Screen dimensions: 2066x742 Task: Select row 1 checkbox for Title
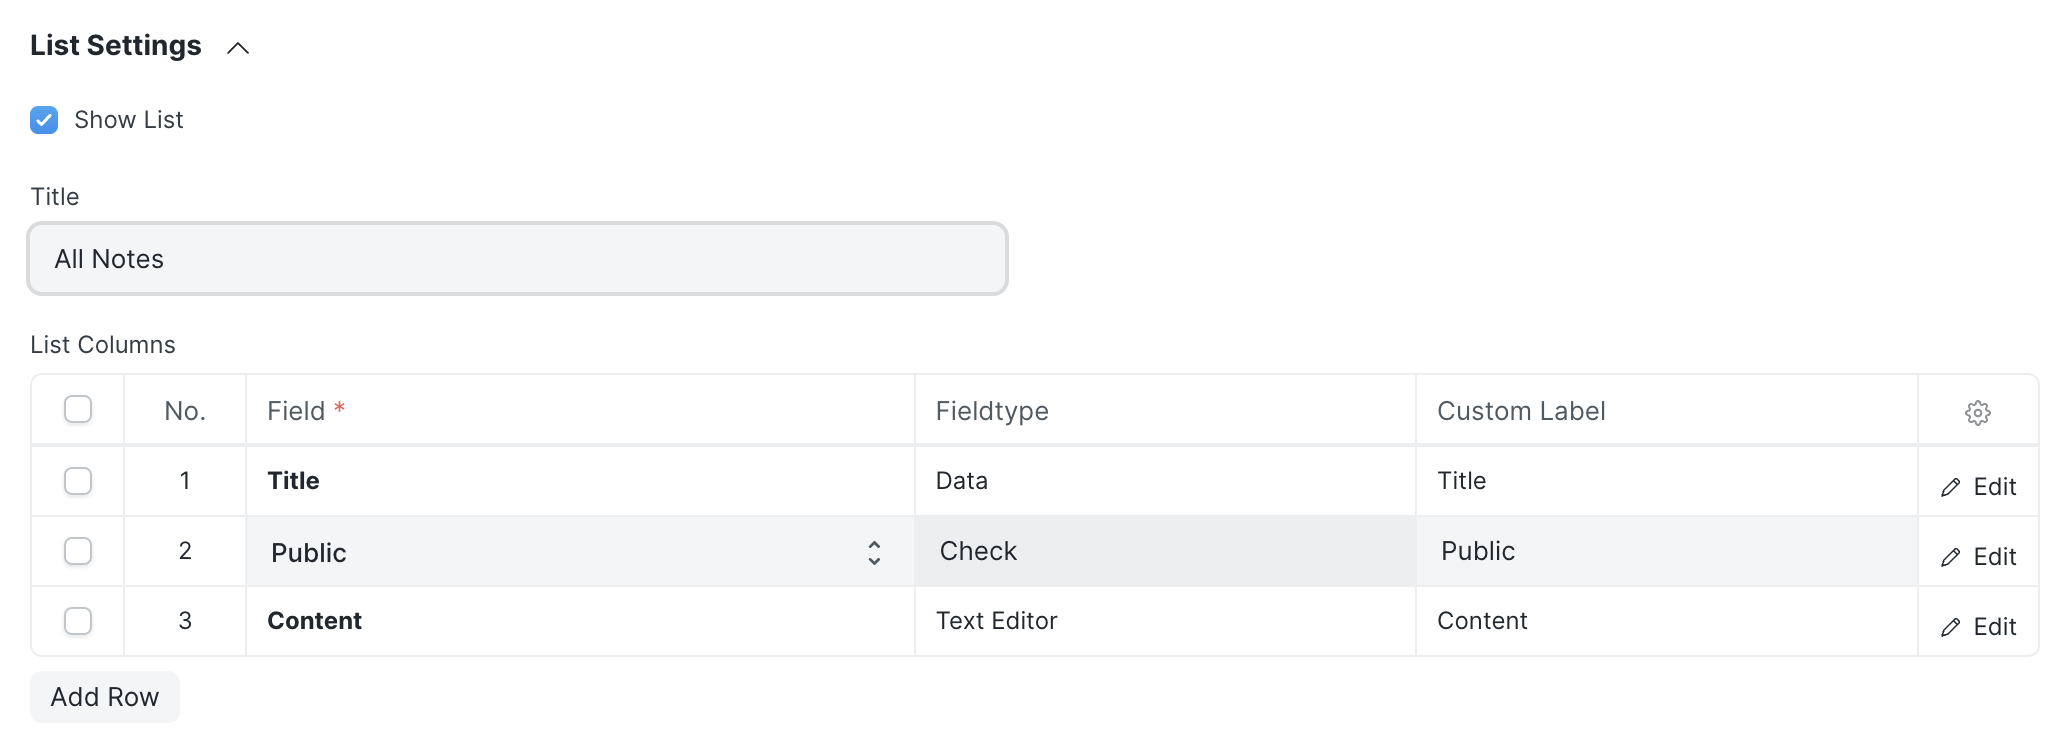tap(78, 481)
